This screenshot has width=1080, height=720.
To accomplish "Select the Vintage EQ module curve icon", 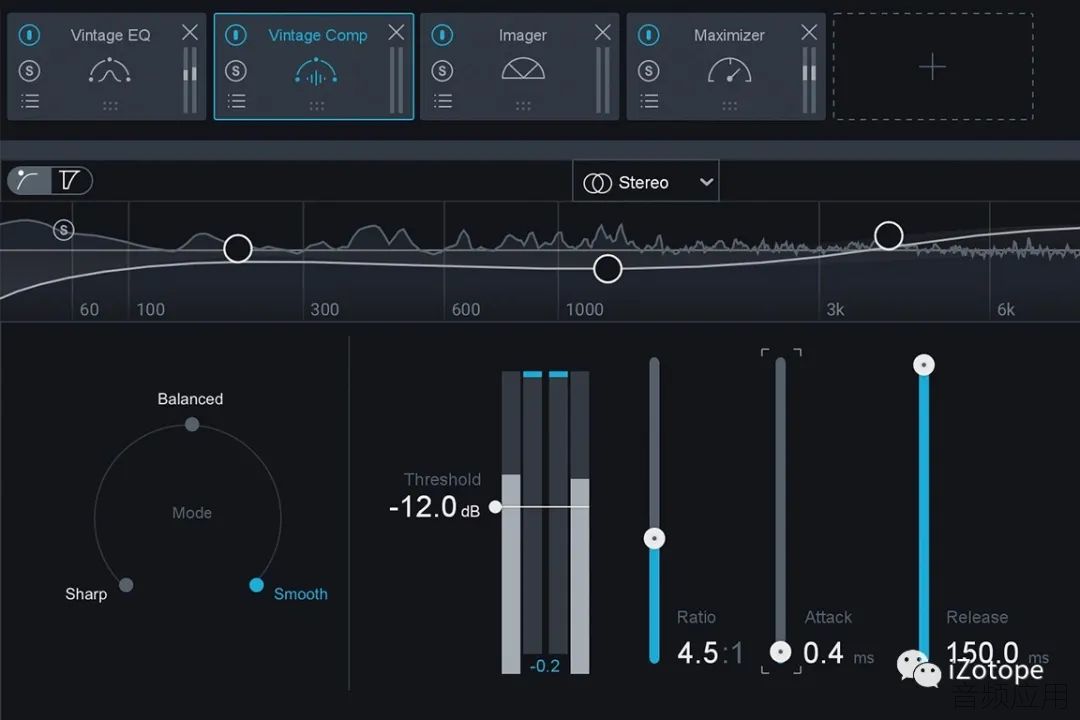I will click(x=110, y=71).
